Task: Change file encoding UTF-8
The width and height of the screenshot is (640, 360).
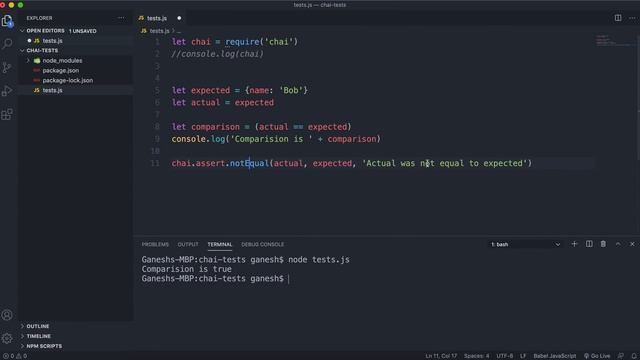Action: coord(504,356)
